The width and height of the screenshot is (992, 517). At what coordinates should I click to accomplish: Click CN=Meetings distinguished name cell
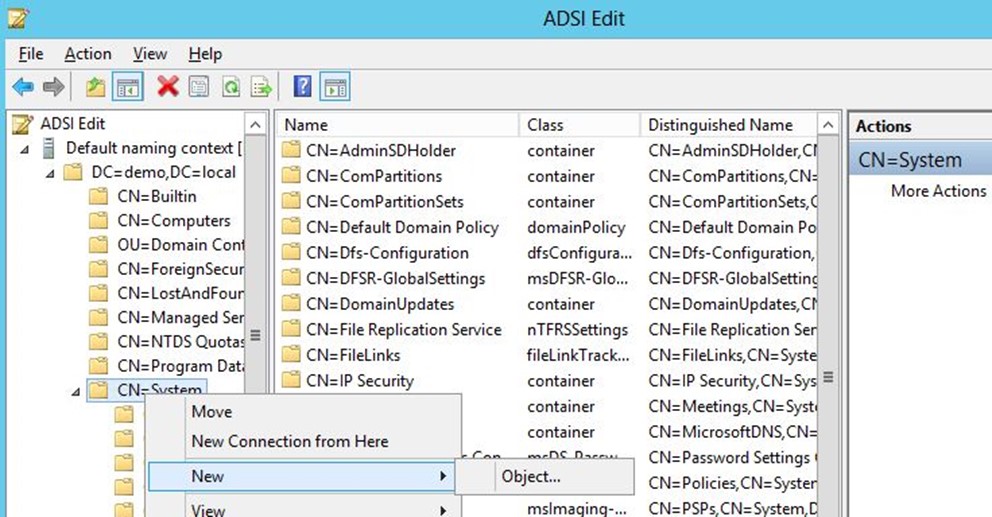[x=732, y=406]
